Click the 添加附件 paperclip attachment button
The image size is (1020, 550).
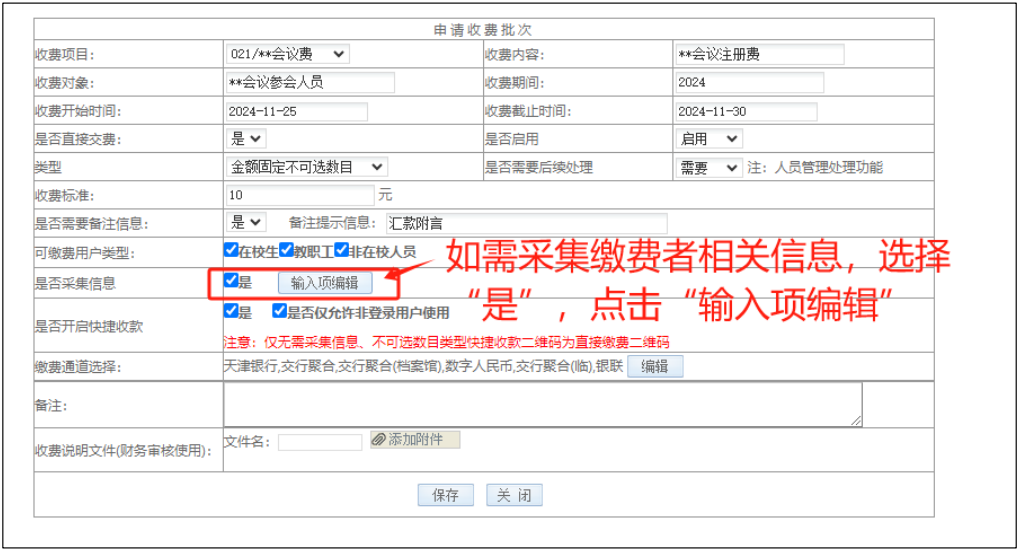415,440
